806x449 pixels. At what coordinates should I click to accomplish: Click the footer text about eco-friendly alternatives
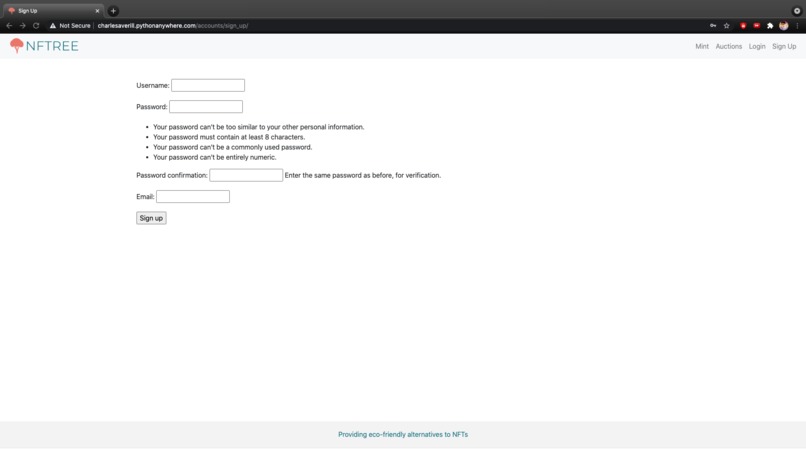[403, 435]
